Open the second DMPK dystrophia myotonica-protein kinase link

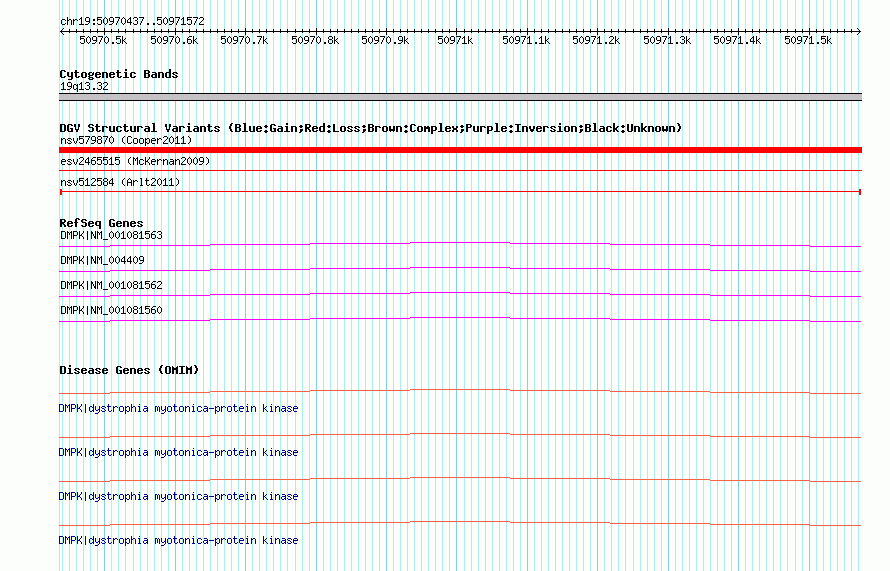[x=178, y=452]
